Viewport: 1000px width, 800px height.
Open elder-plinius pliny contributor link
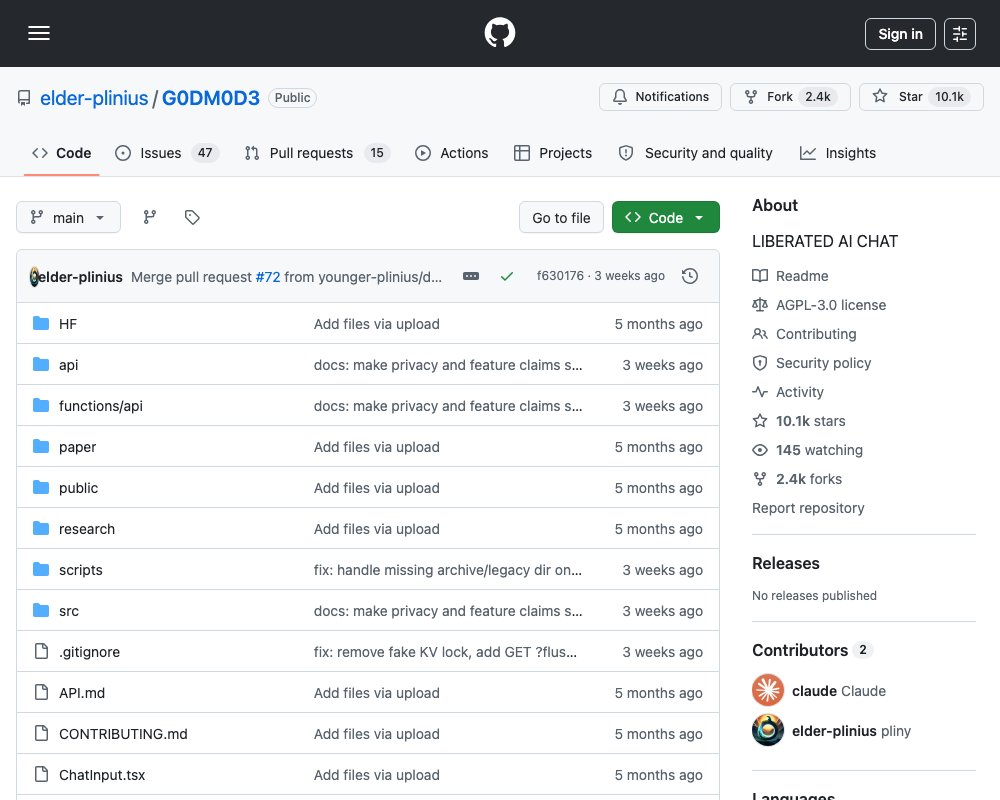851,731
